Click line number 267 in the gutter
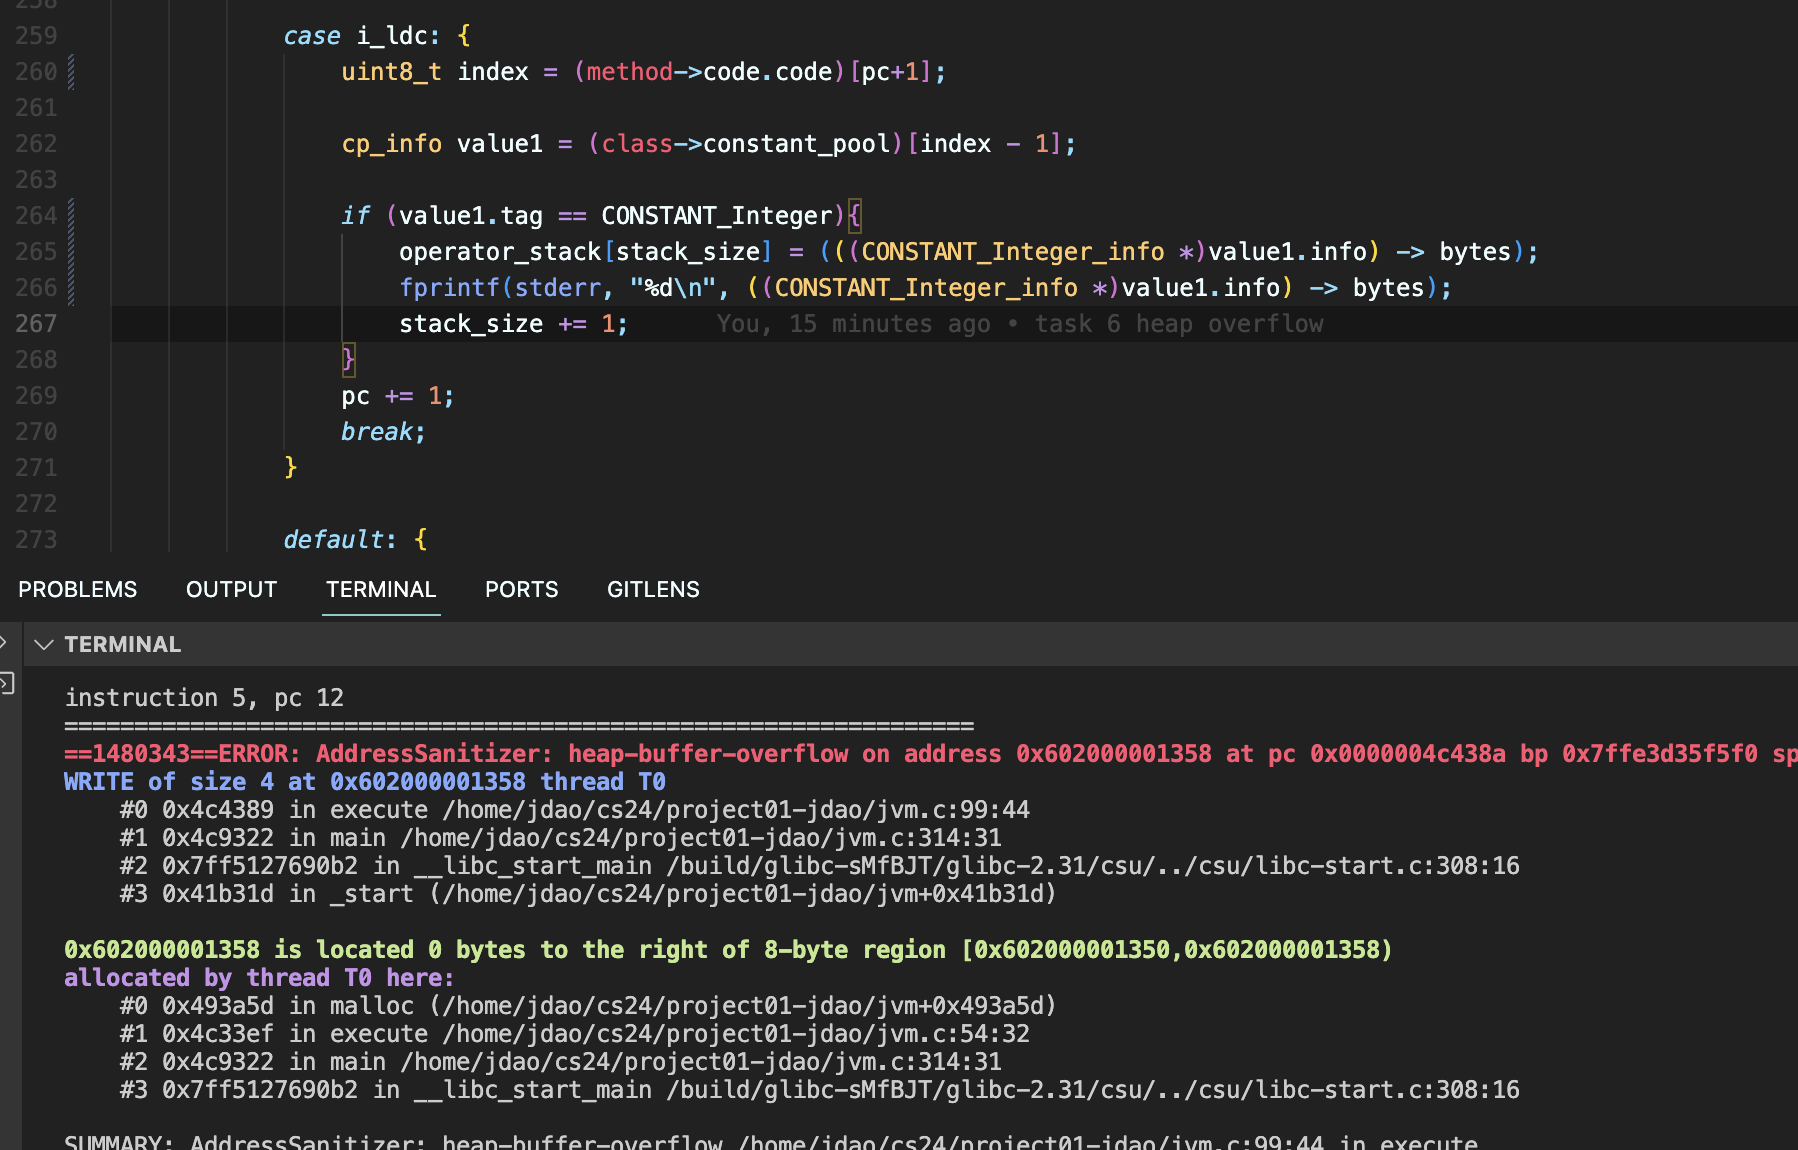 click(36, 324)
